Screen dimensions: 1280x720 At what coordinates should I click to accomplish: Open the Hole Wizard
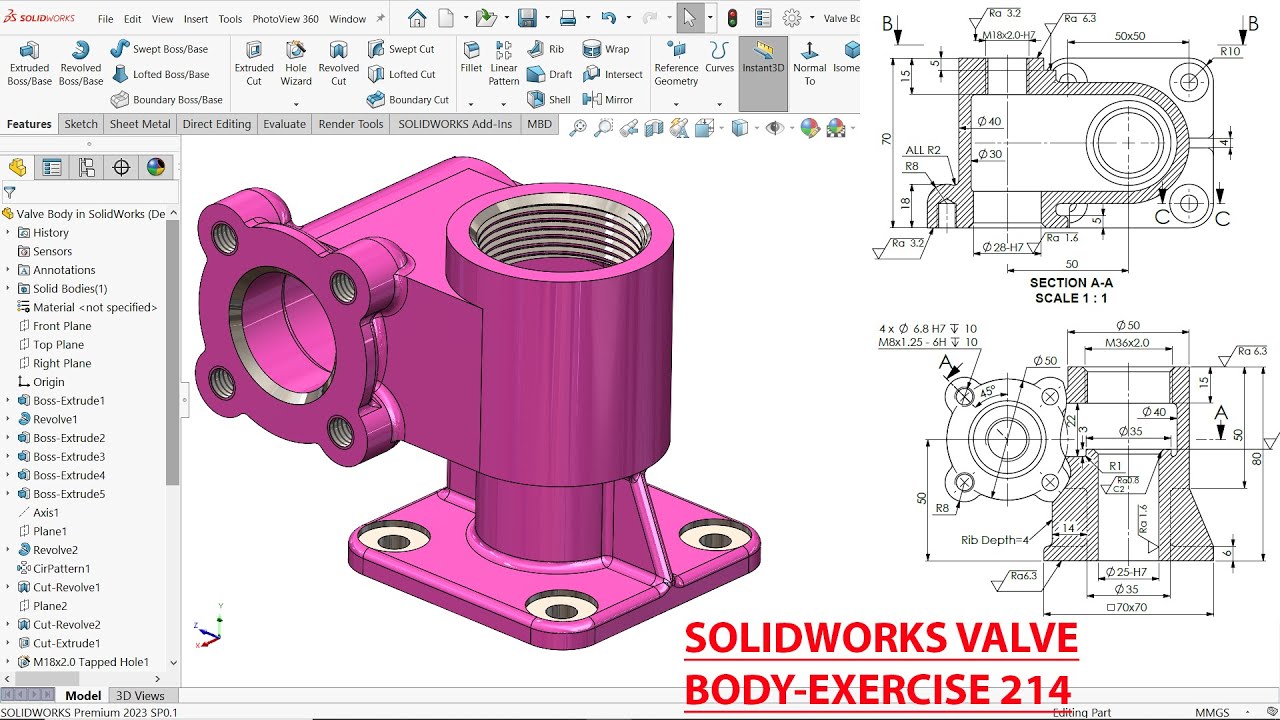[296, 64]
